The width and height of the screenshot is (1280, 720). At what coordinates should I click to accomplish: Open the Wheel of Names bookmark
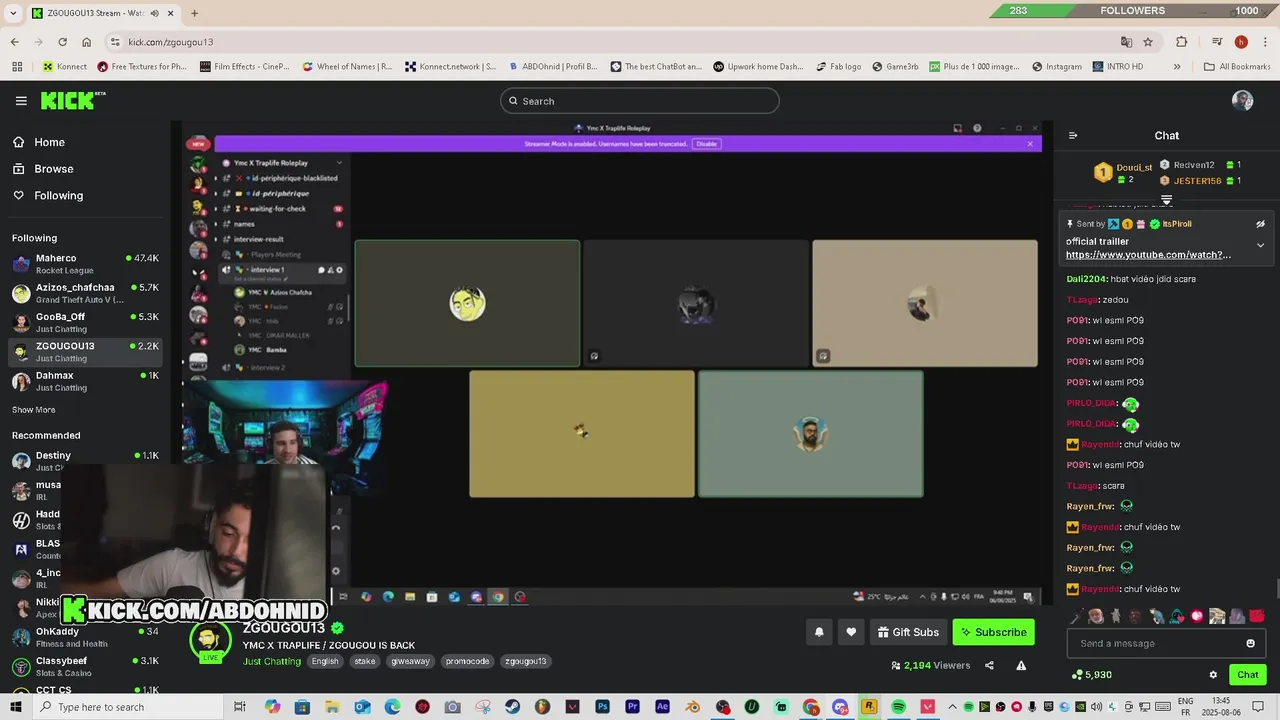[346, 67]
